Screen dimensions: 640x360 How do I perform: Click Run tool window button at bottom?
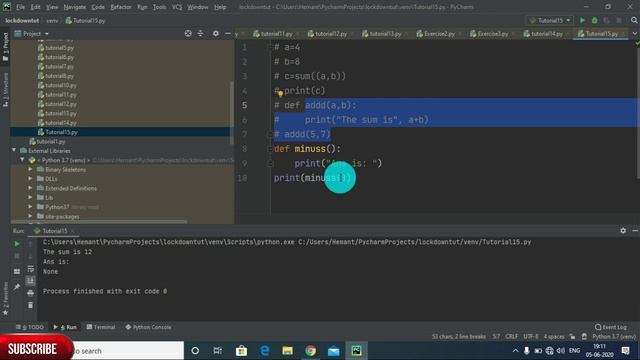(65, 327)
